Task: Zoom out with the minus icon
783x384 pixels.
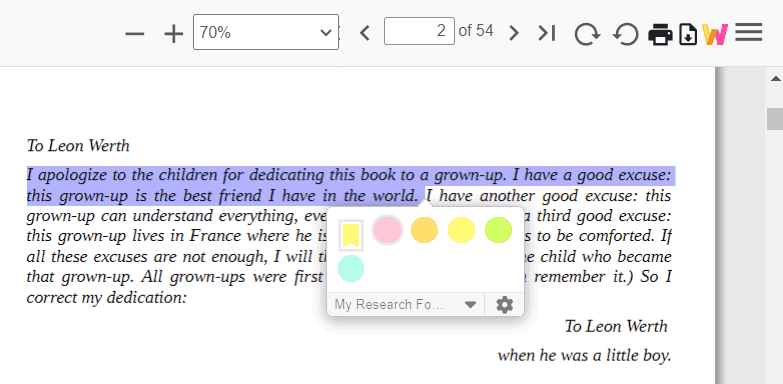Action: (135, 34)
